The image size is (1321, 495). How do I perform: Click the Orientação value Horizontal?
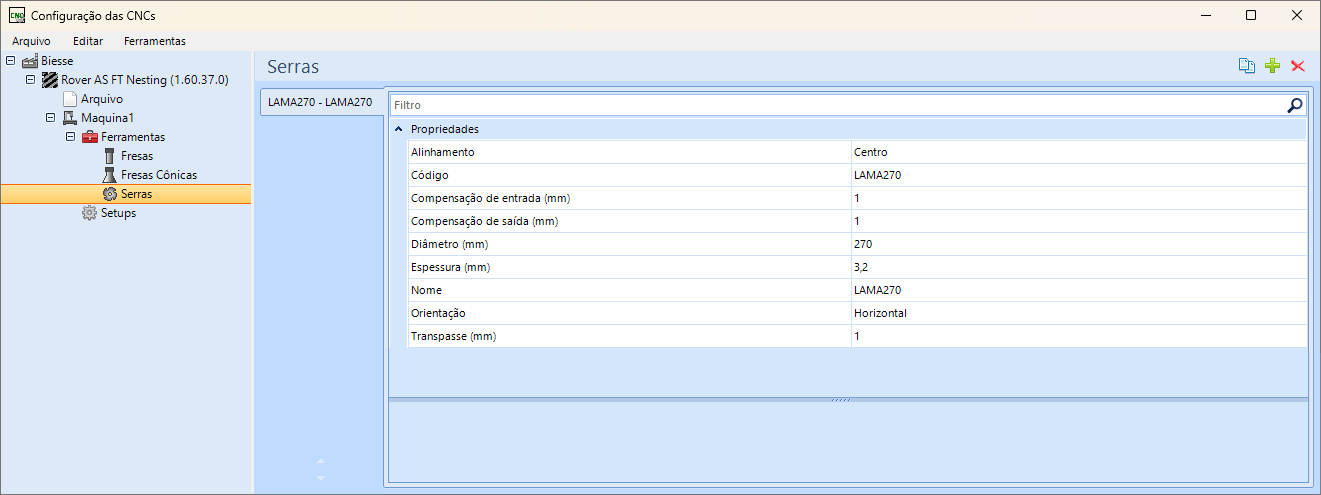tap(1078, 313)
